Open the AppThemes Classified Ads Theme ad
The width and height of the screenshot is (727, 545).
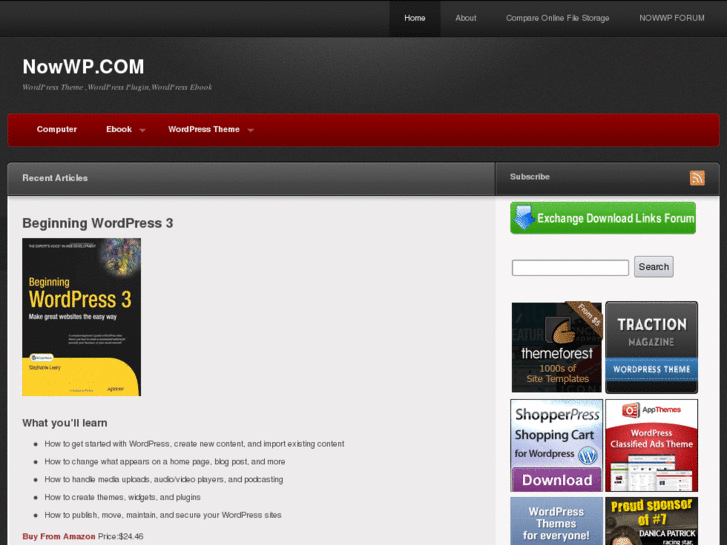tap(651, 445)
